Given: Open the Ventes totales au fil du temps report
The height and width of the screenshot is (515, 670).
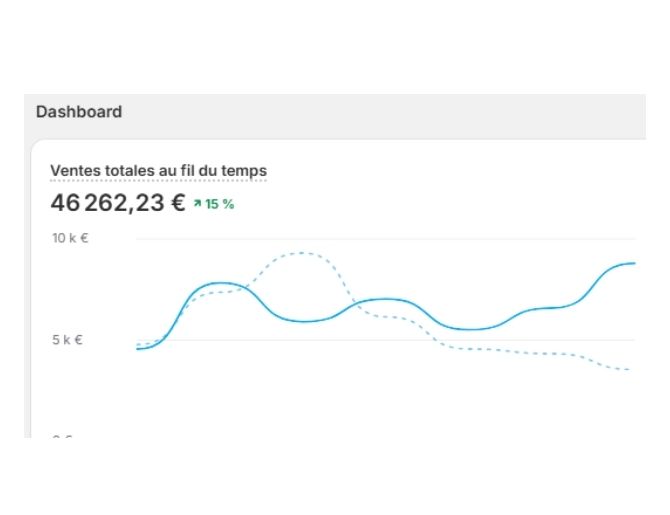Looking at the screenshot, I should (159, 171).
